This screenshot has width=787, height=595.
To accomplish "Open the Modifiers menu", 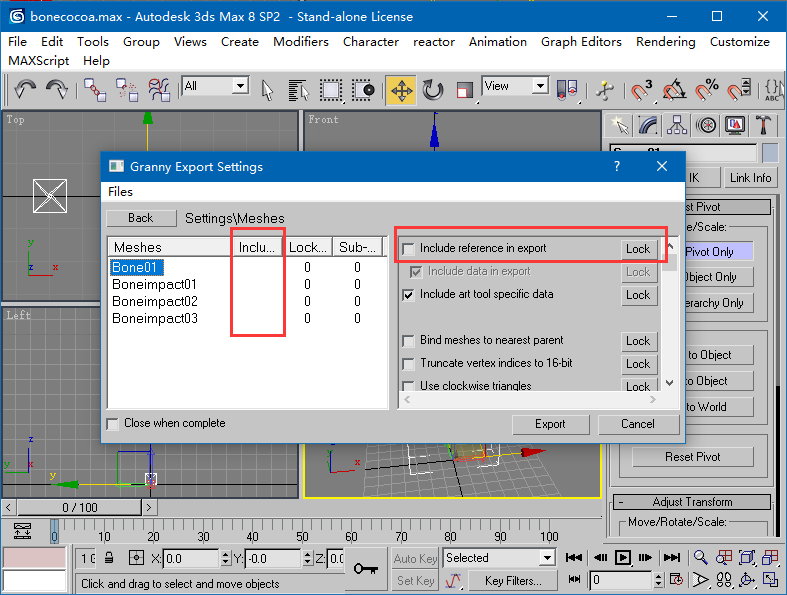I will point(301,42).
